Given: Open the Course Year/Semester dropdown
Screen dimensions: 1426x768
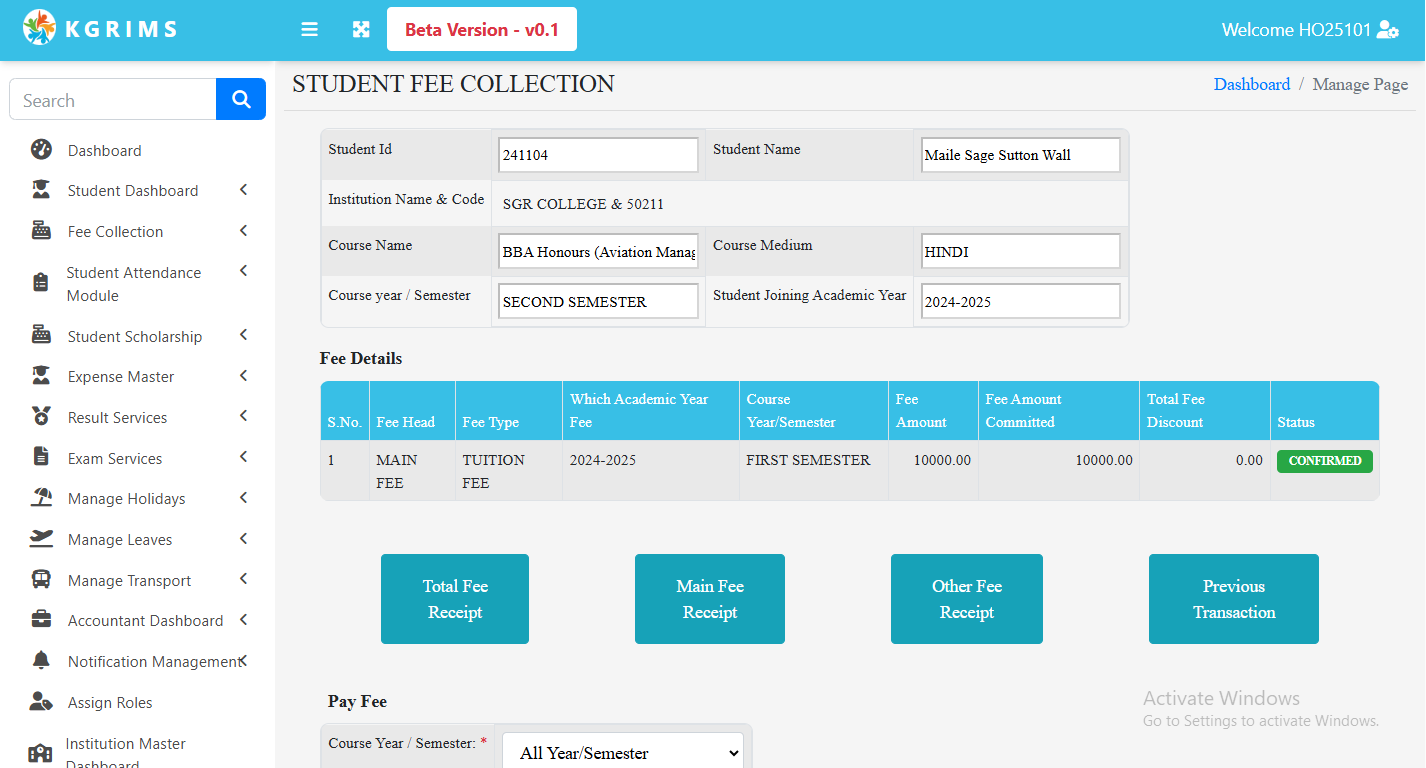Looking at the screenshot, I should 622,753.
